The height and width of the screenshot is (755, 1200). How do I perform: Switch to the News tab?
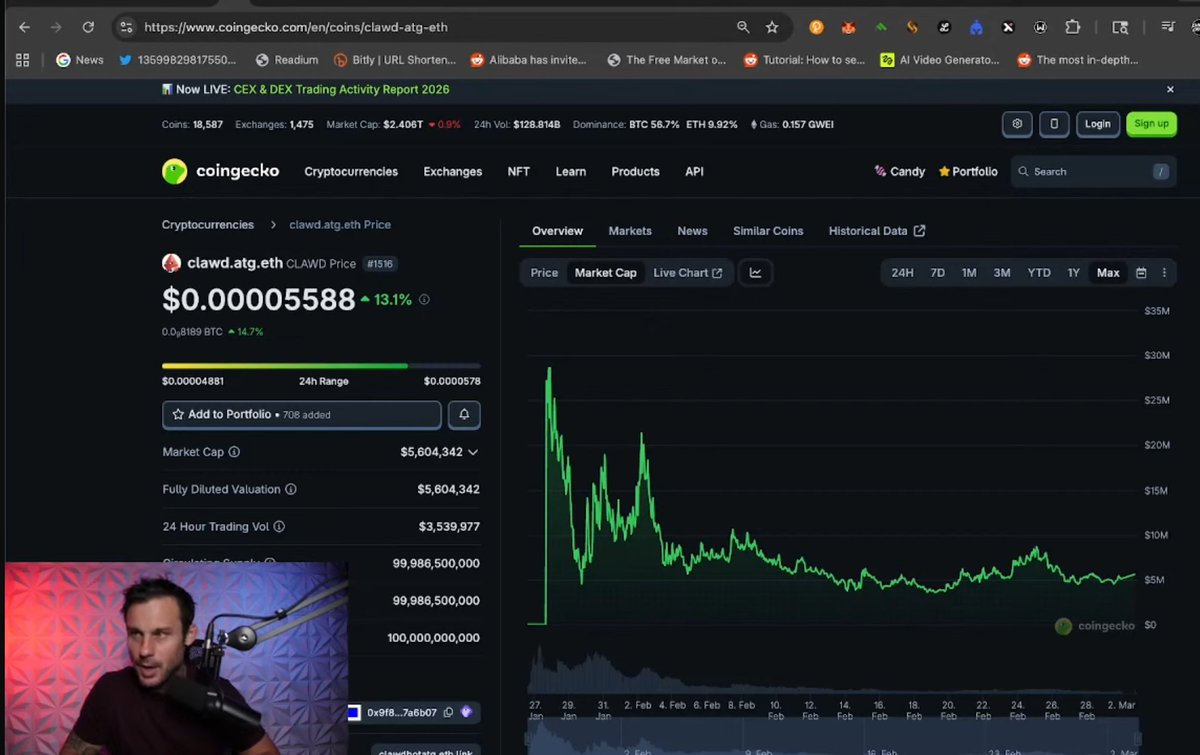[692, 231]
